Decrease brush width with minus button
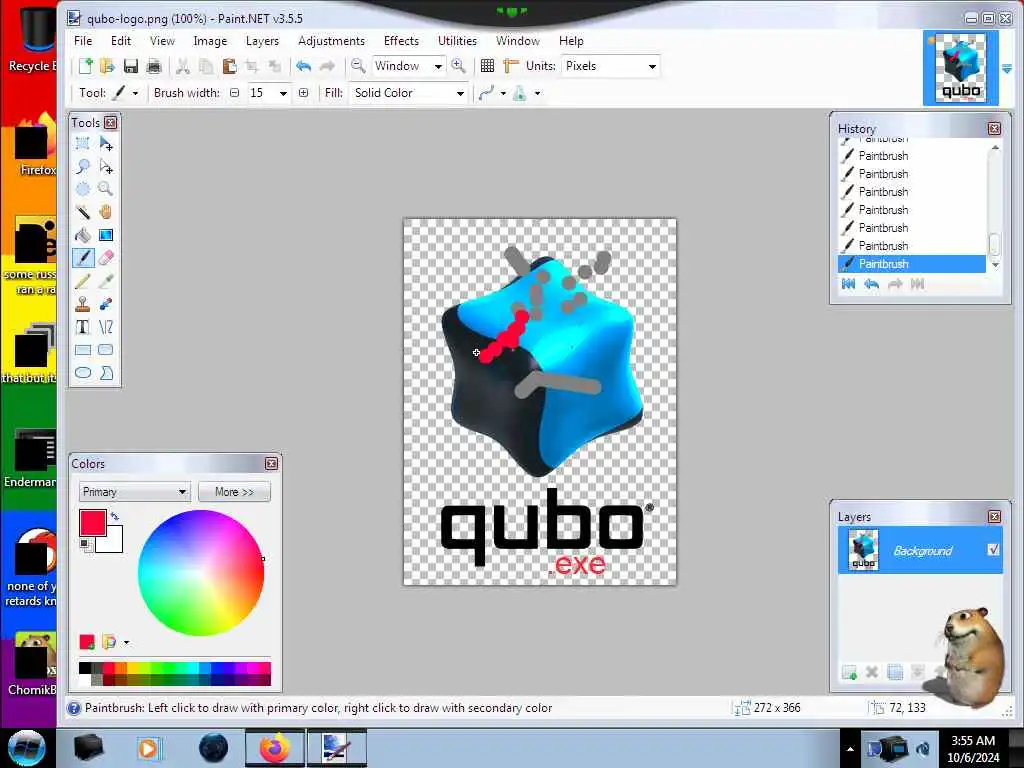This screenshot has height=768, width=1024. coord(234,93)
